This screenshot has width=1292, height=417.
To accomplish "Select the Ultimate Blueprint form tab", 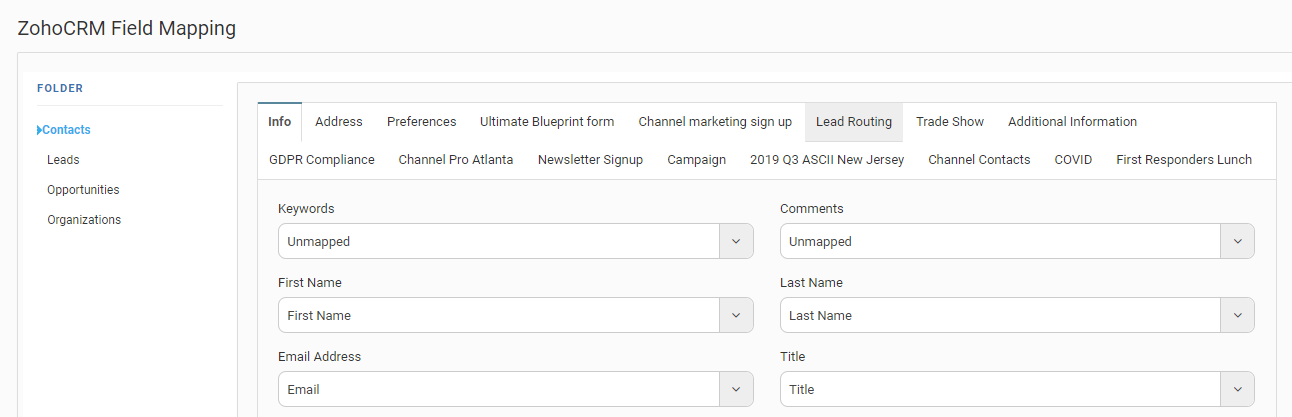I will 547,122.
